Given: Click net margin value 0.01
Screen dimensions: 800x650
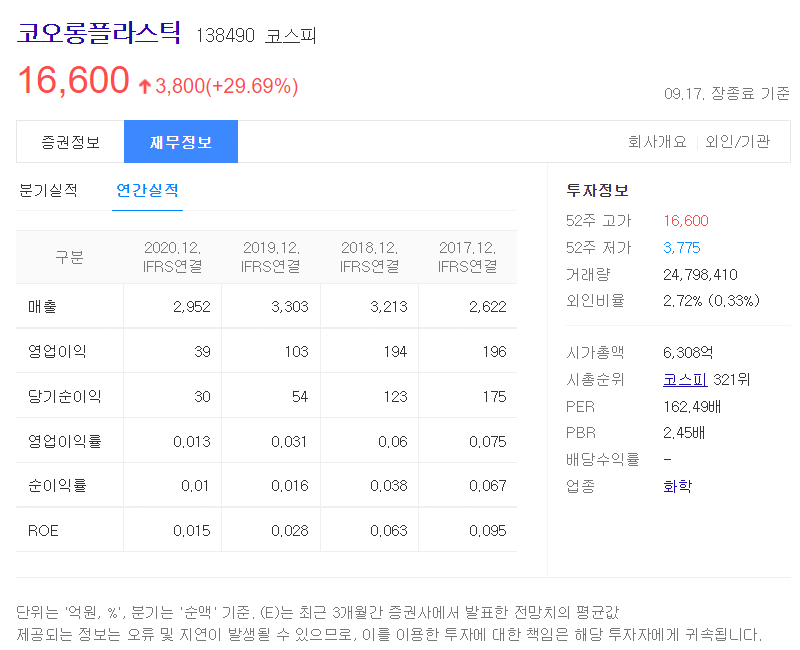Looking at the screenshot, I should click(195, 485).
